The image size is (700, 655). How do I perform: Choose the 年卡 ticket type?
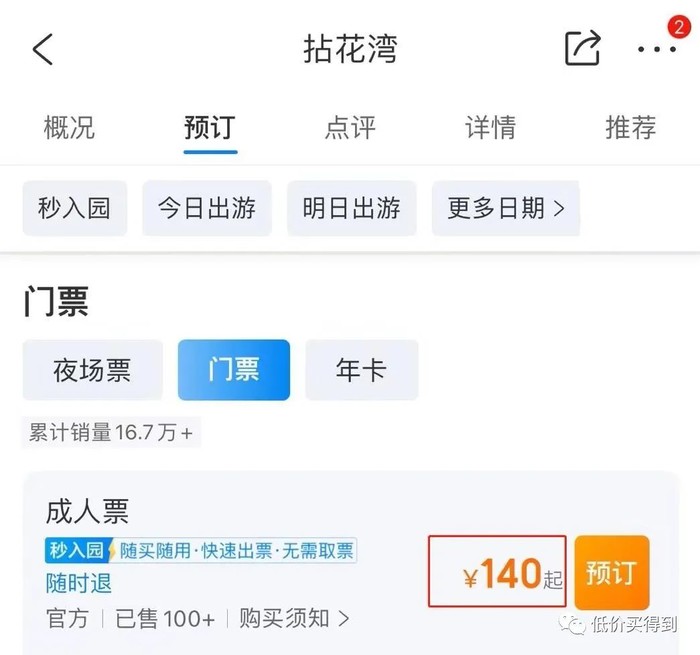coord(361,370)
